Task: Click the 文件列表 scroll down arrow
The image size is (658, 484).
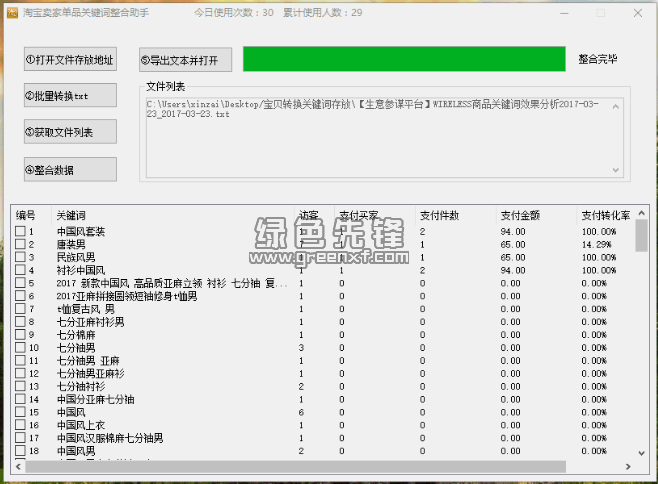Action: pyautogui.click(x=616, y=170)
